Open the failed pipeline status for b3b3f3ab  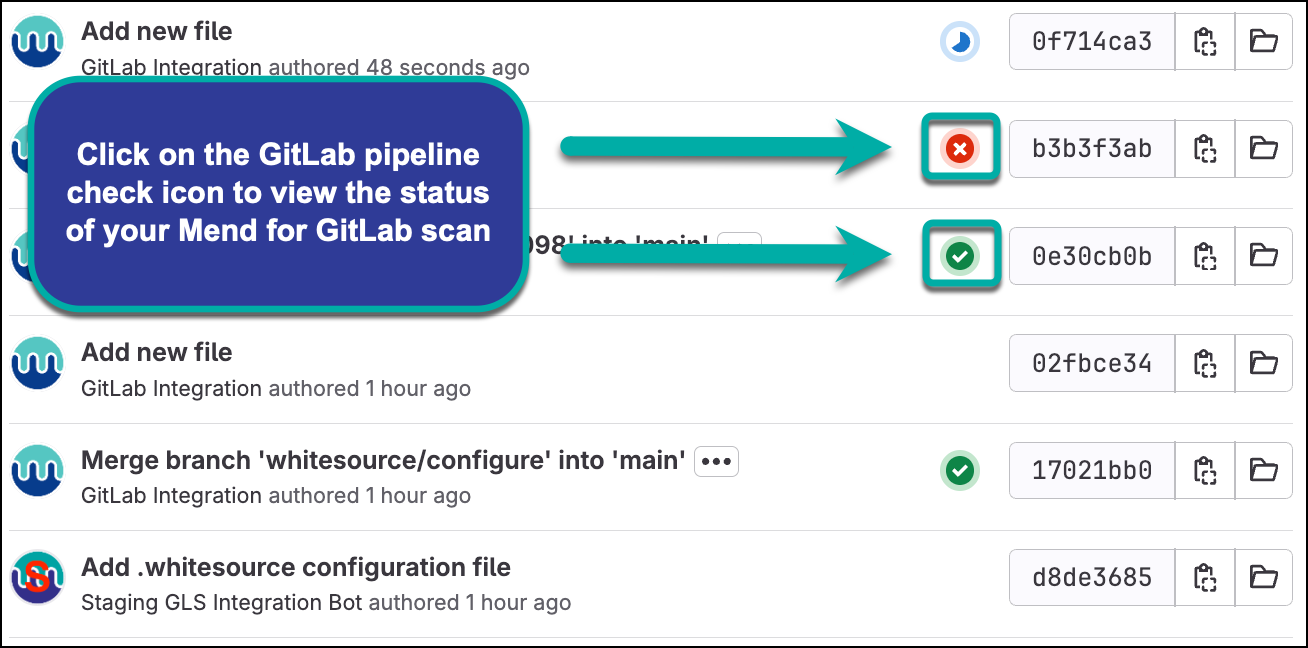point(960,149)
